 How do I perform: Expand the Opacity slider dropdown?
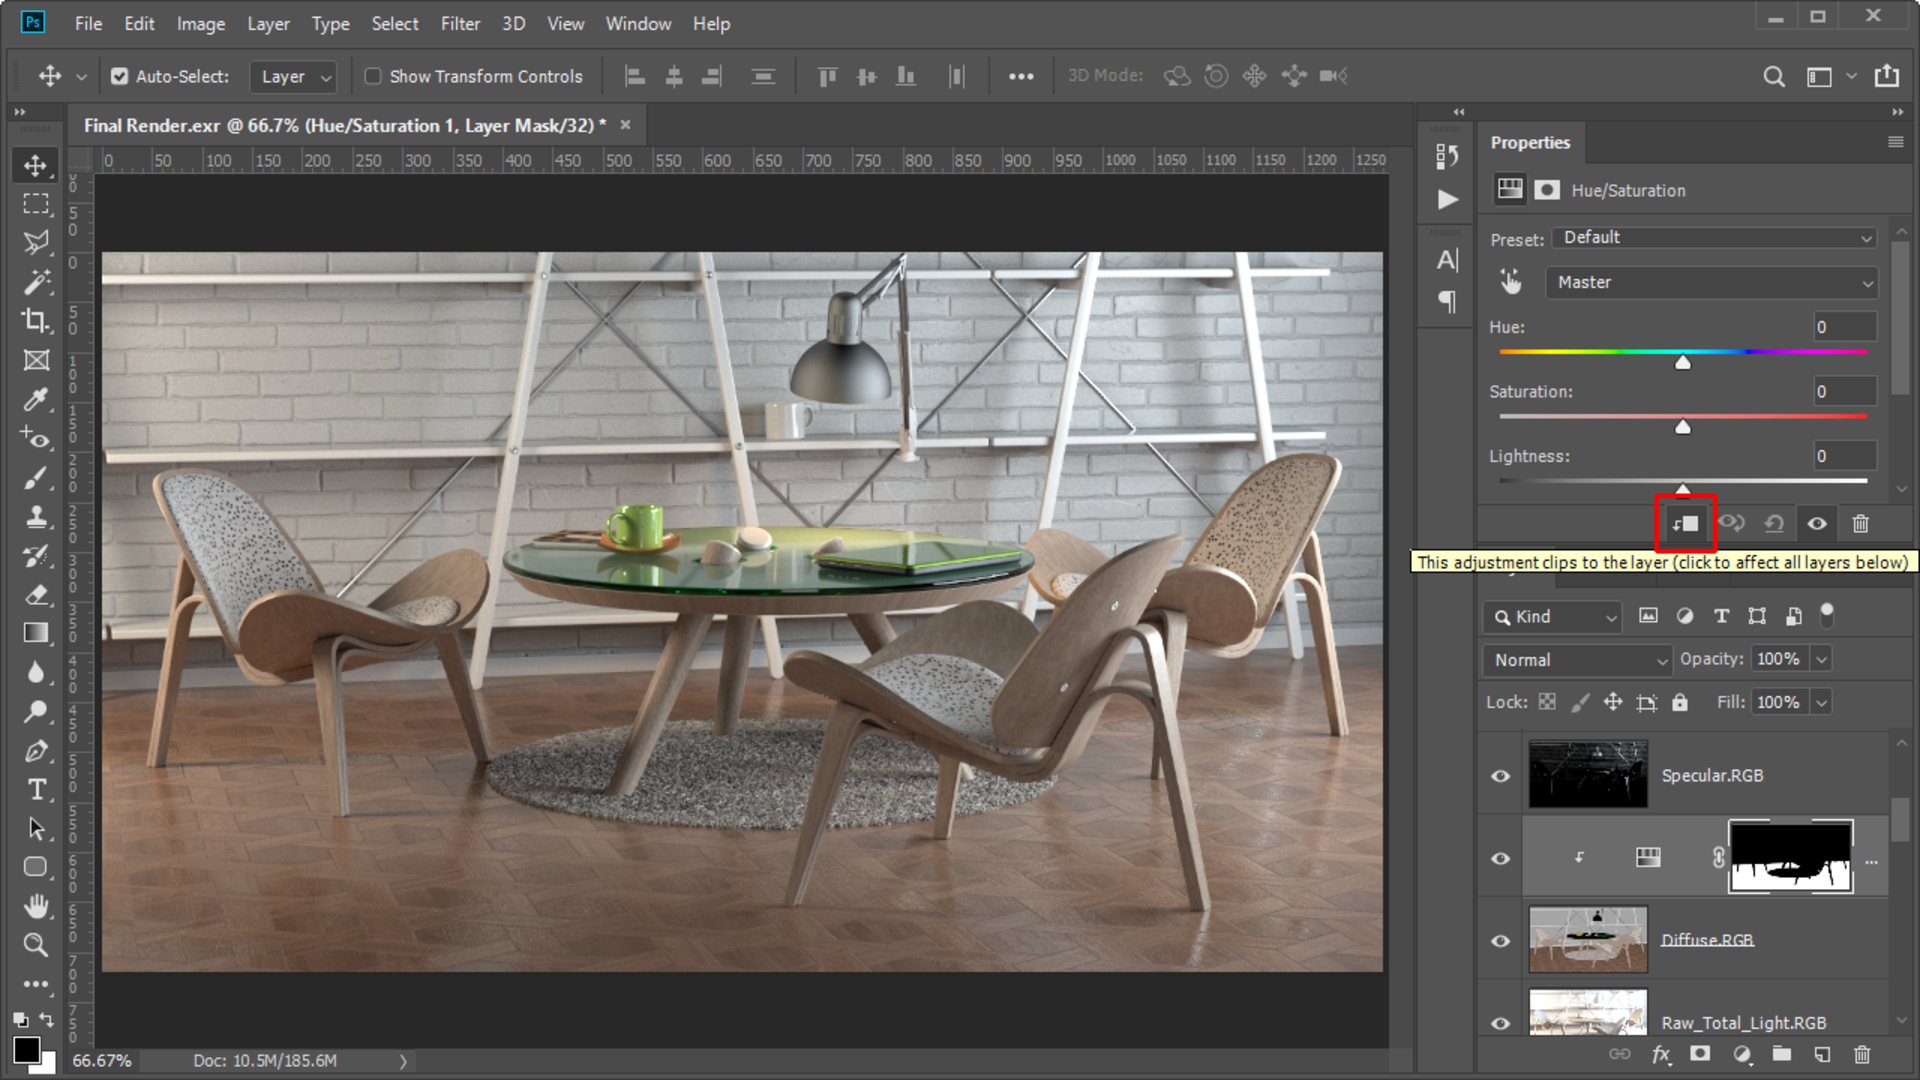click(1822, 659)
